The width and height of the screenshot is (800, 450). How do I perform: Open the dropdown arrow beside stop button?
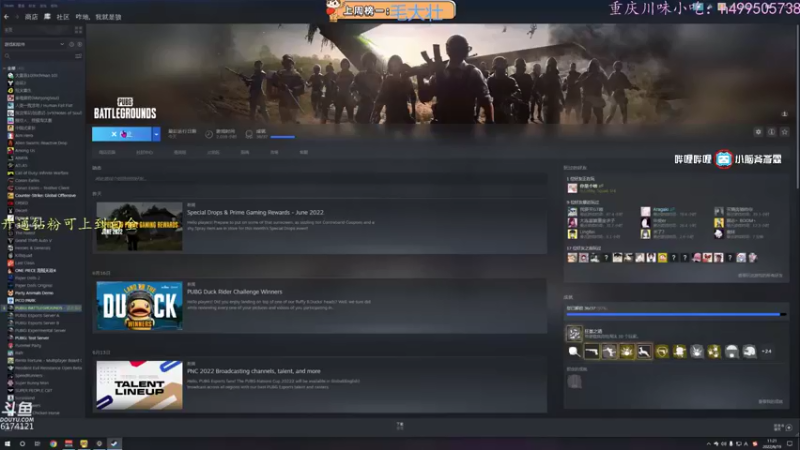157,134
